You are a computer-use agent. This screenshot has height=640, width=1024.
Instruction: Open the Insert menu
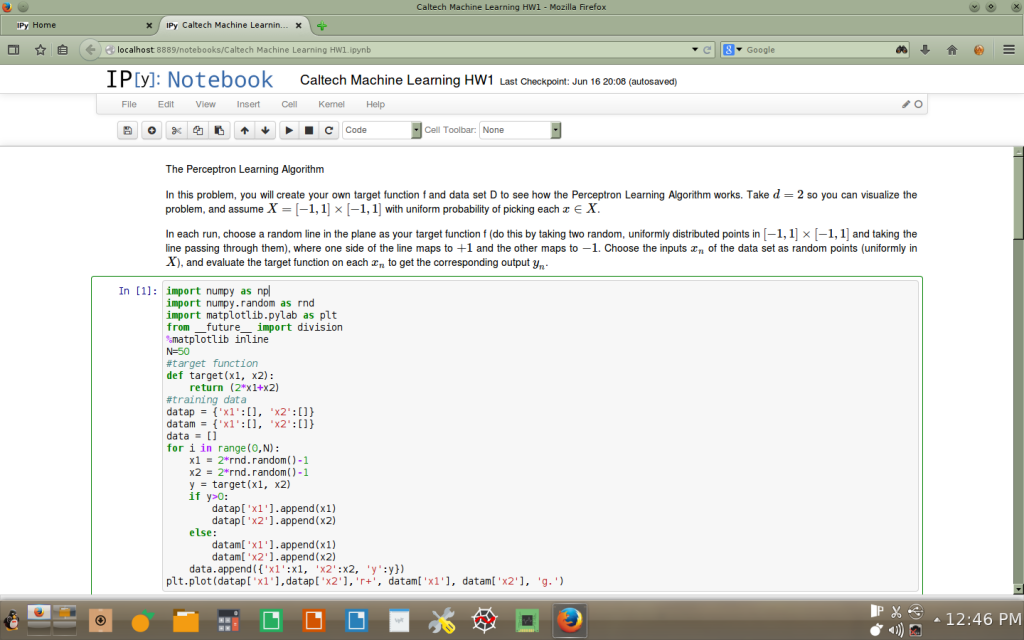pos(248,104)
